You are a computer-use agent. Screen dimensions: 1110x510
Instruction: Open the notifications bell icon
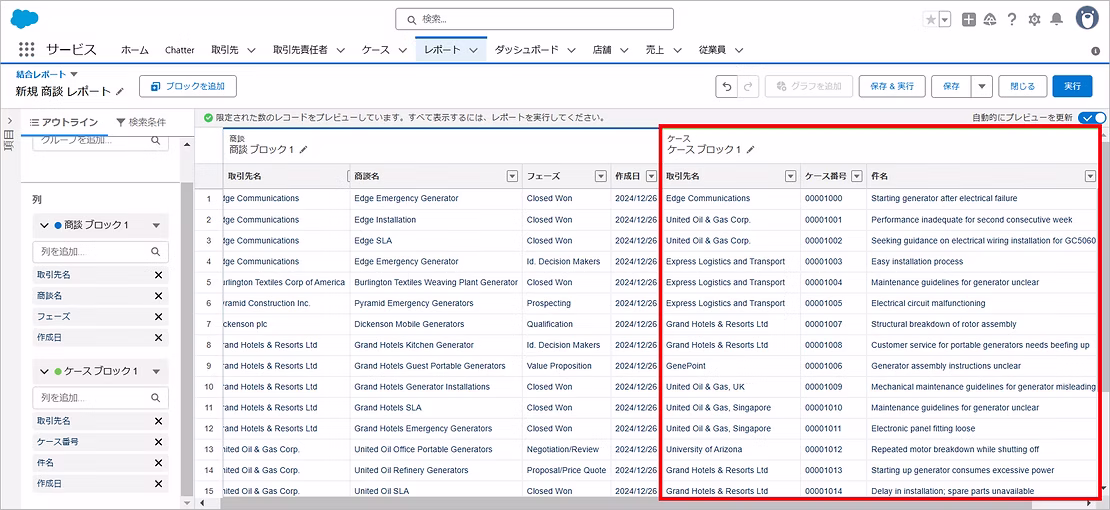pos(1056,19)
